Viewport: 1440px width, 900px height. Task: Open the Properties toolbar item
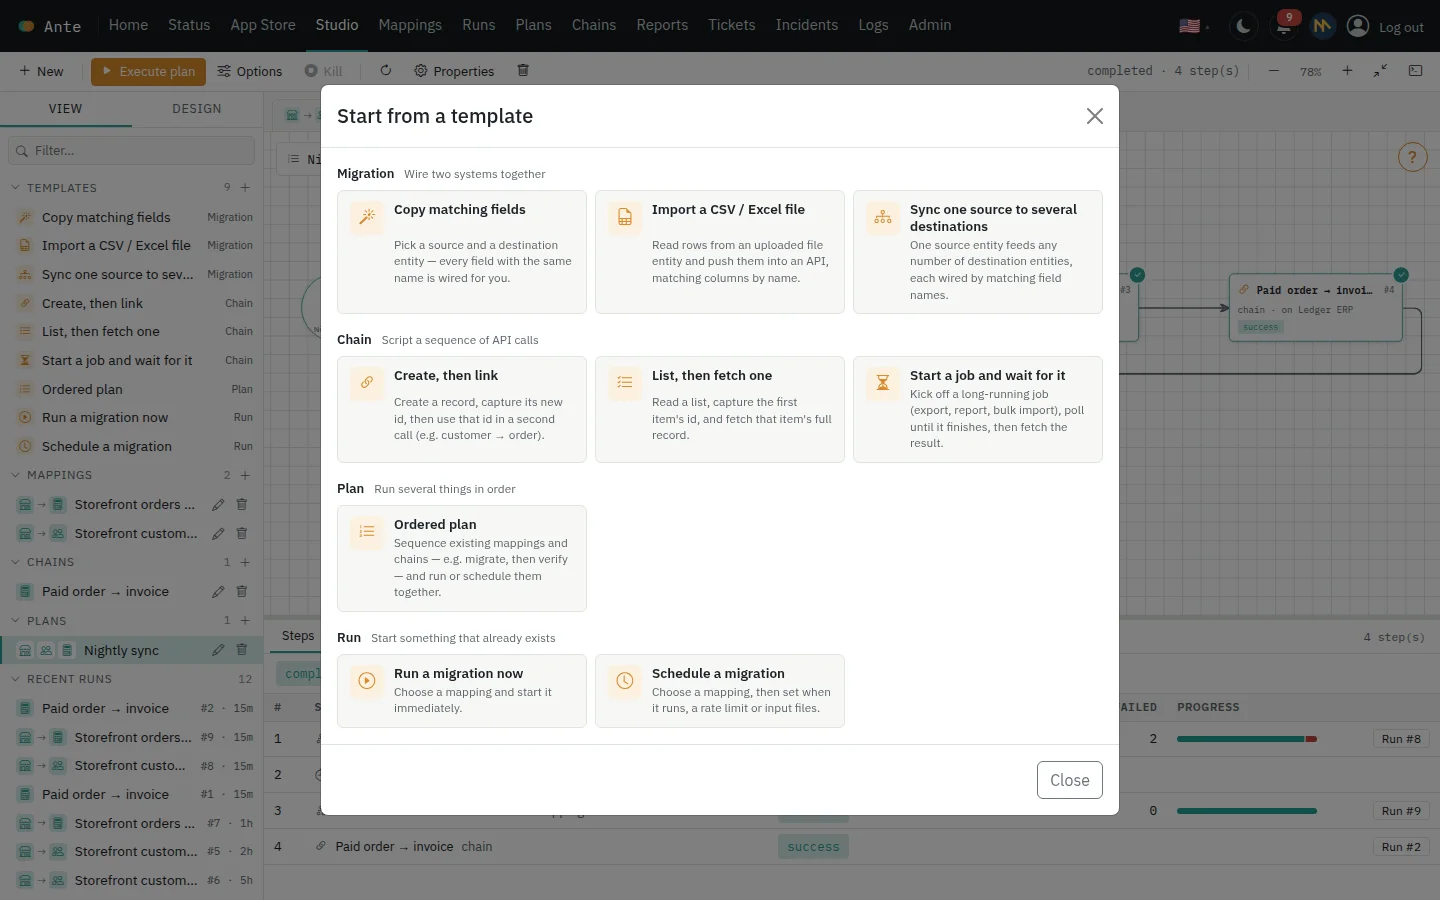pyautogui.click(x=454, y=71)
